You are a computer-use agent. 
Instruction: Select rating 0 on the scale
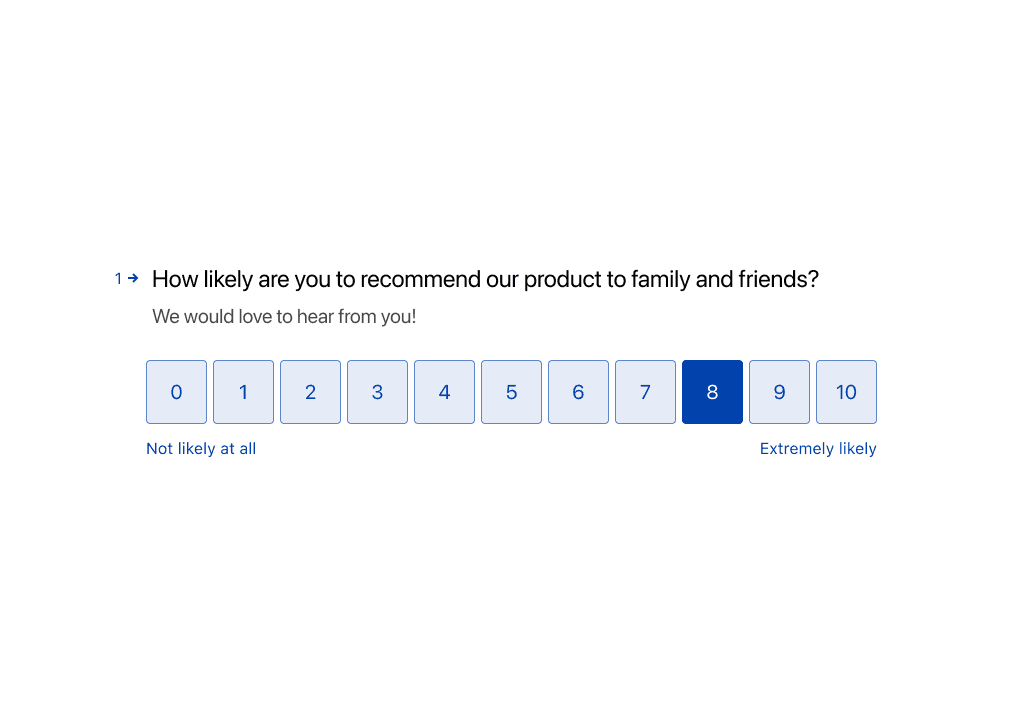[176, 392]
